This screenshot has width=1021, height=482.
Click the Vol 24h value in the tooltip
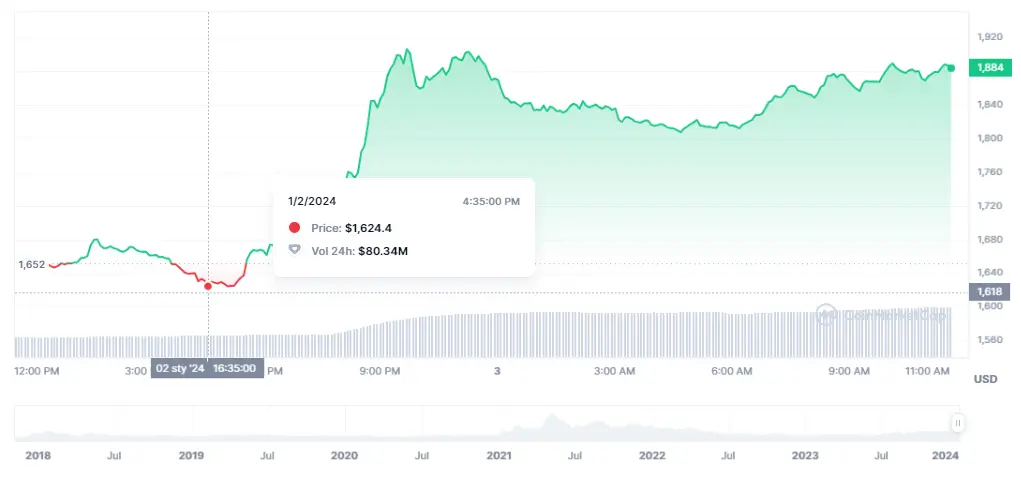[x=383, y=250]
